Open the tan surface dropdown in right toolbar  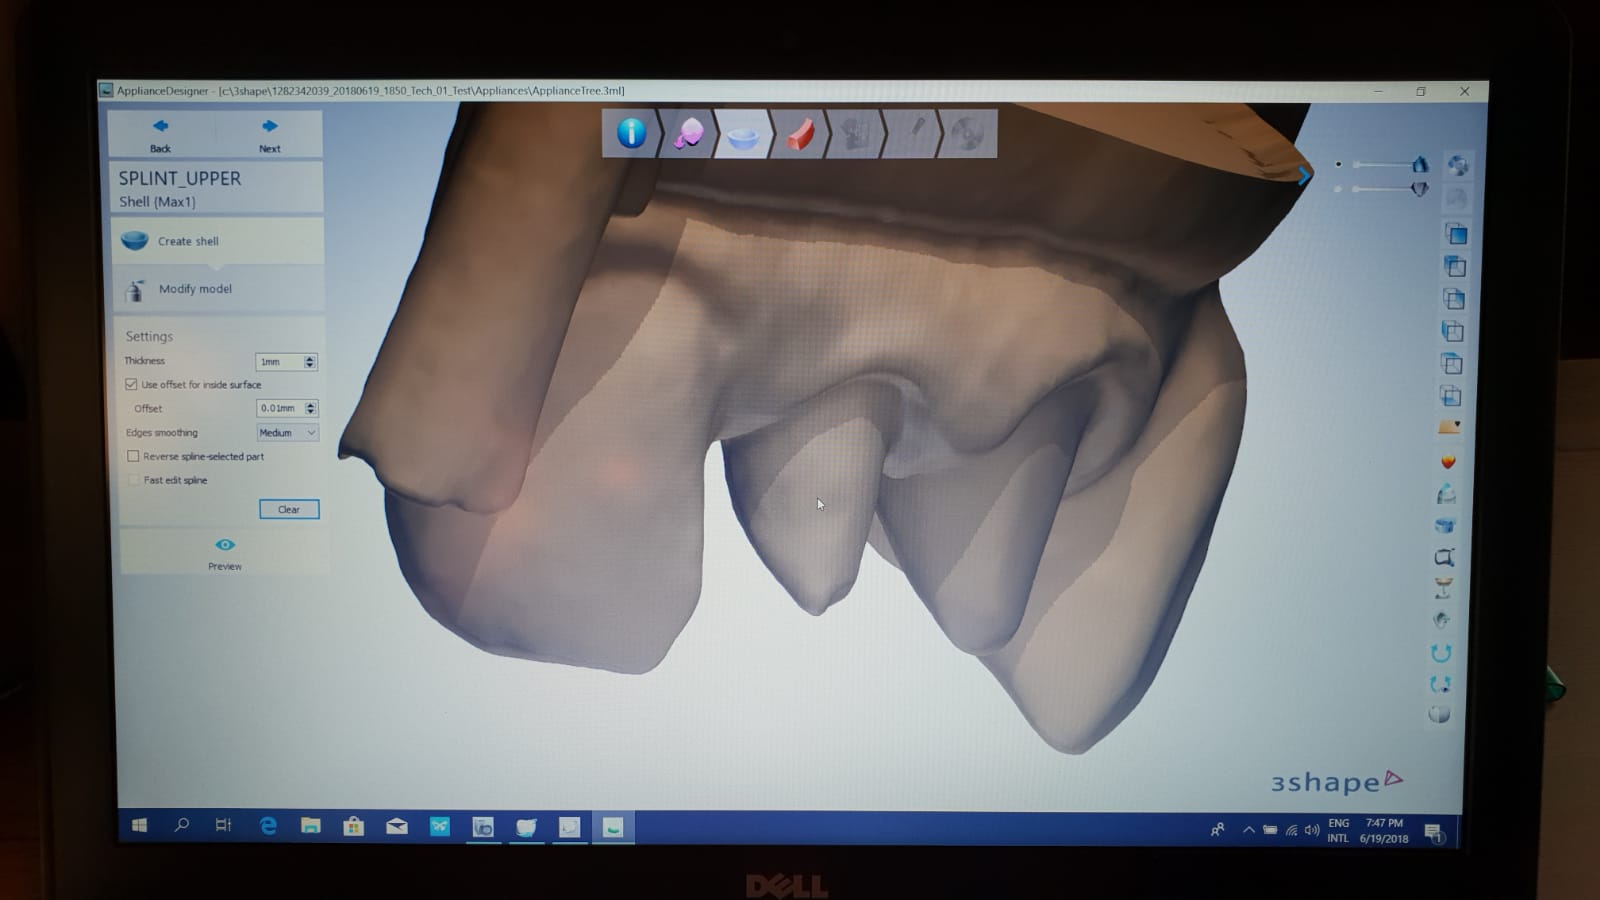coord(1449,427)
